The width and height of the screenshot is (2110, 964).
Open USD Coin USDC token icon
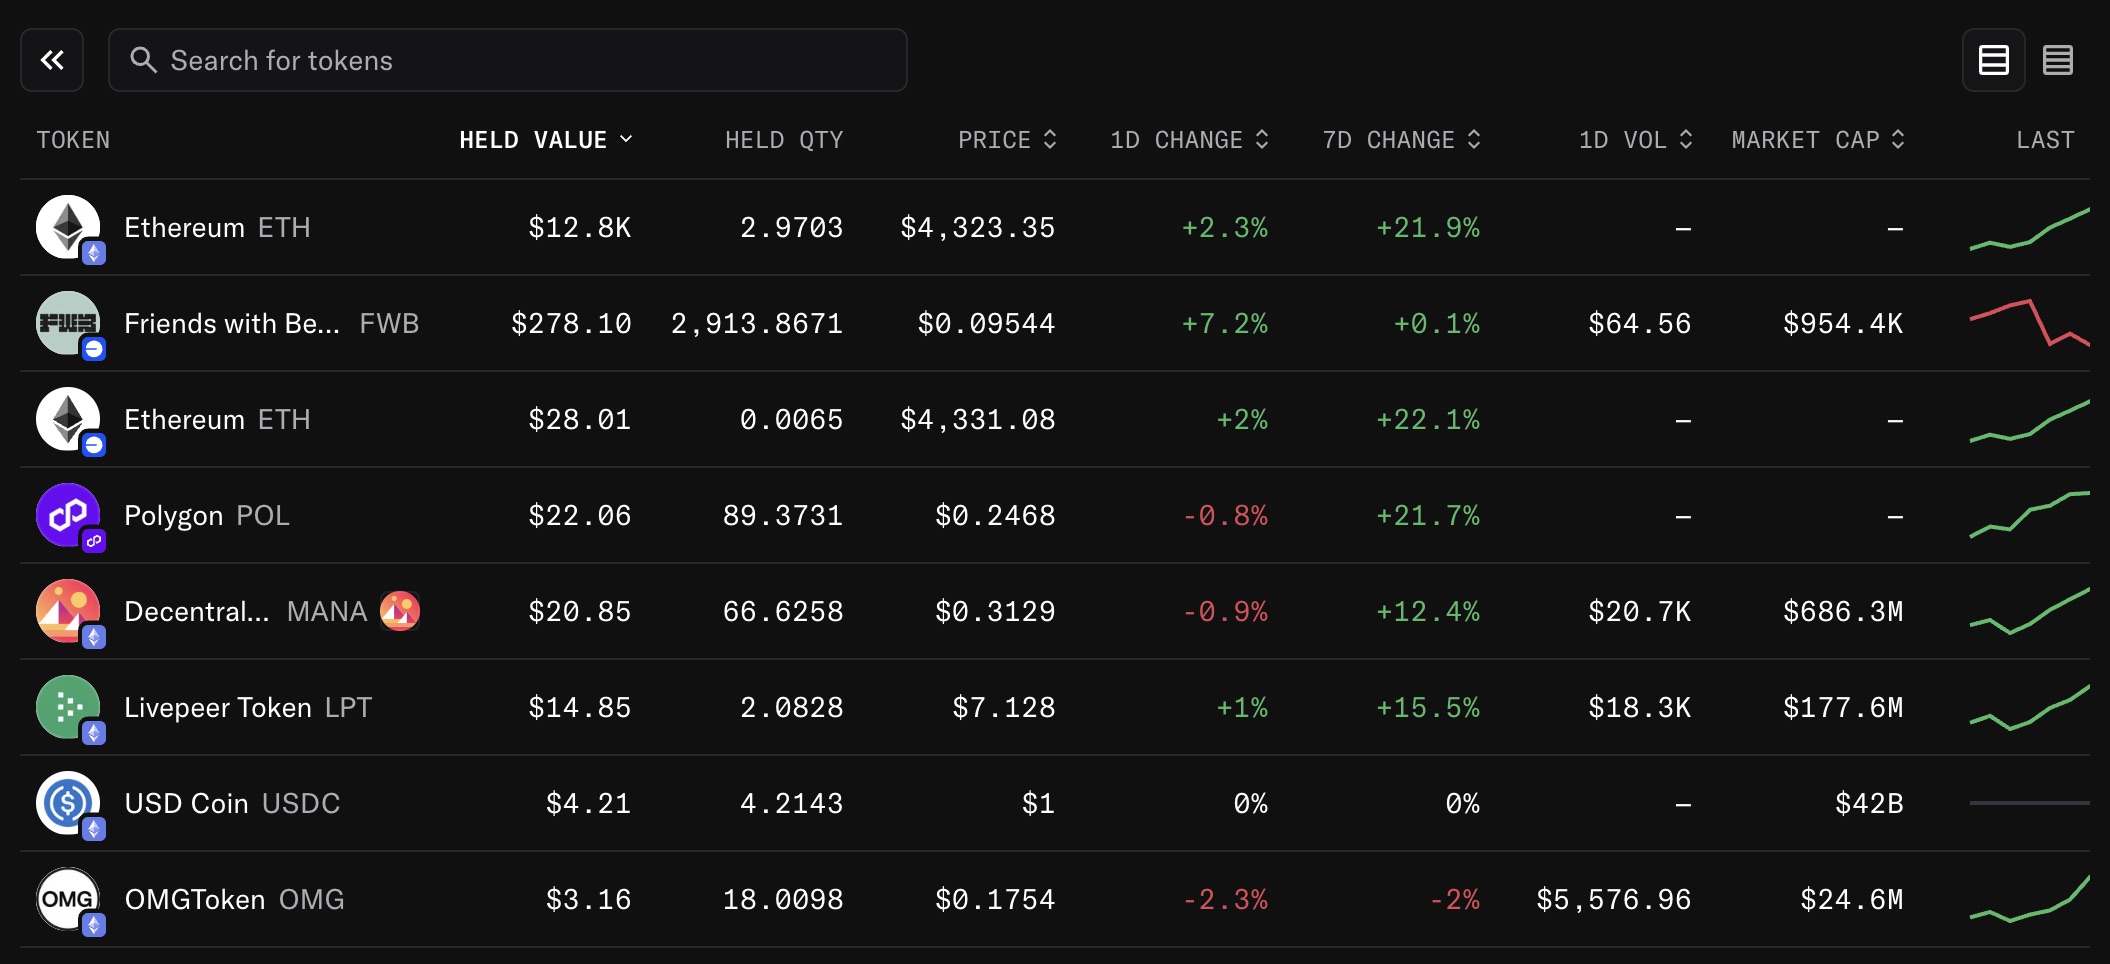[x=68, y=803]
